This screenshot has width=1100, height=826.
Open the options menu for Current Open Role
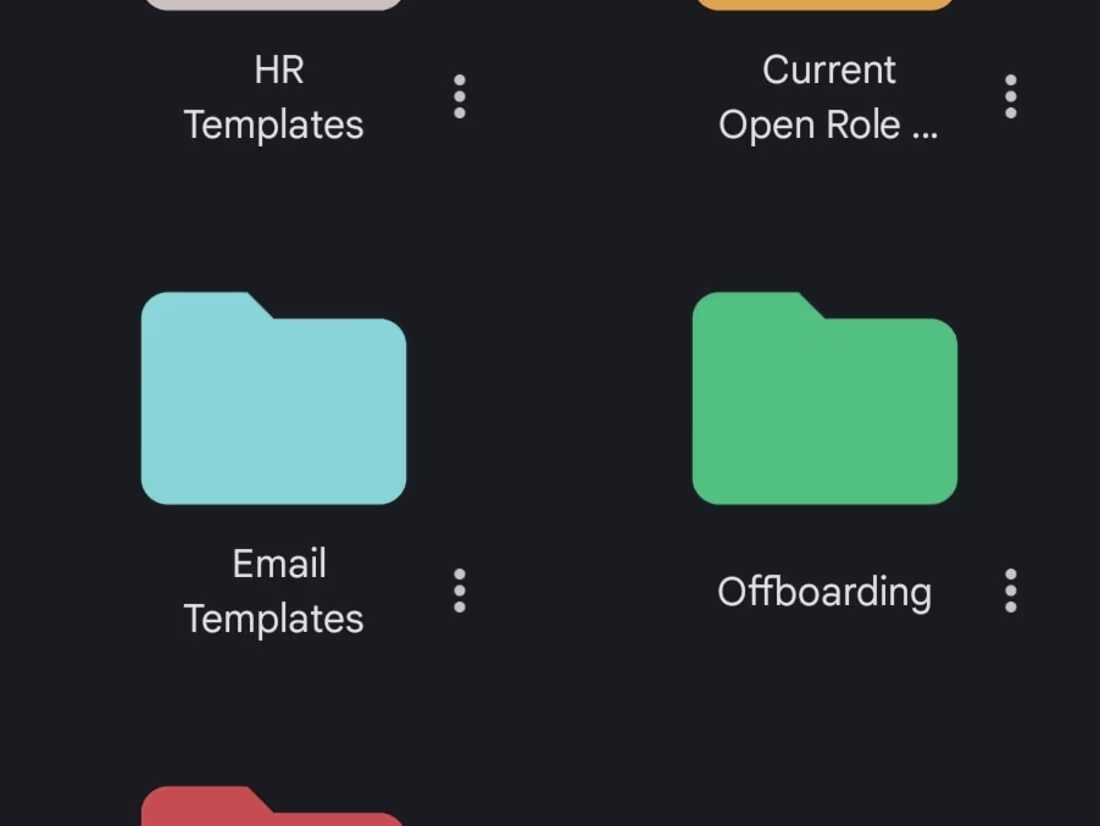point(1010,97)
